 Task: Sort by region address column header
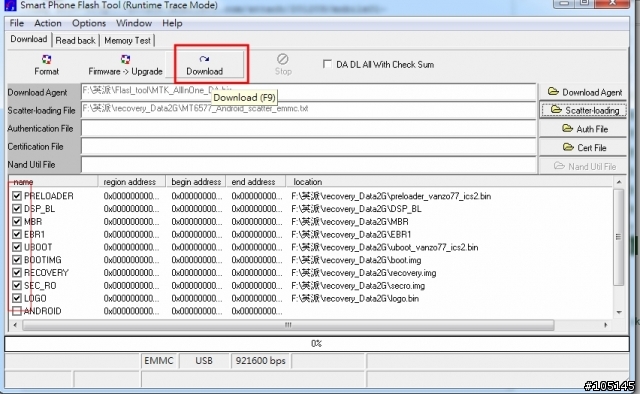coord(131,182)
